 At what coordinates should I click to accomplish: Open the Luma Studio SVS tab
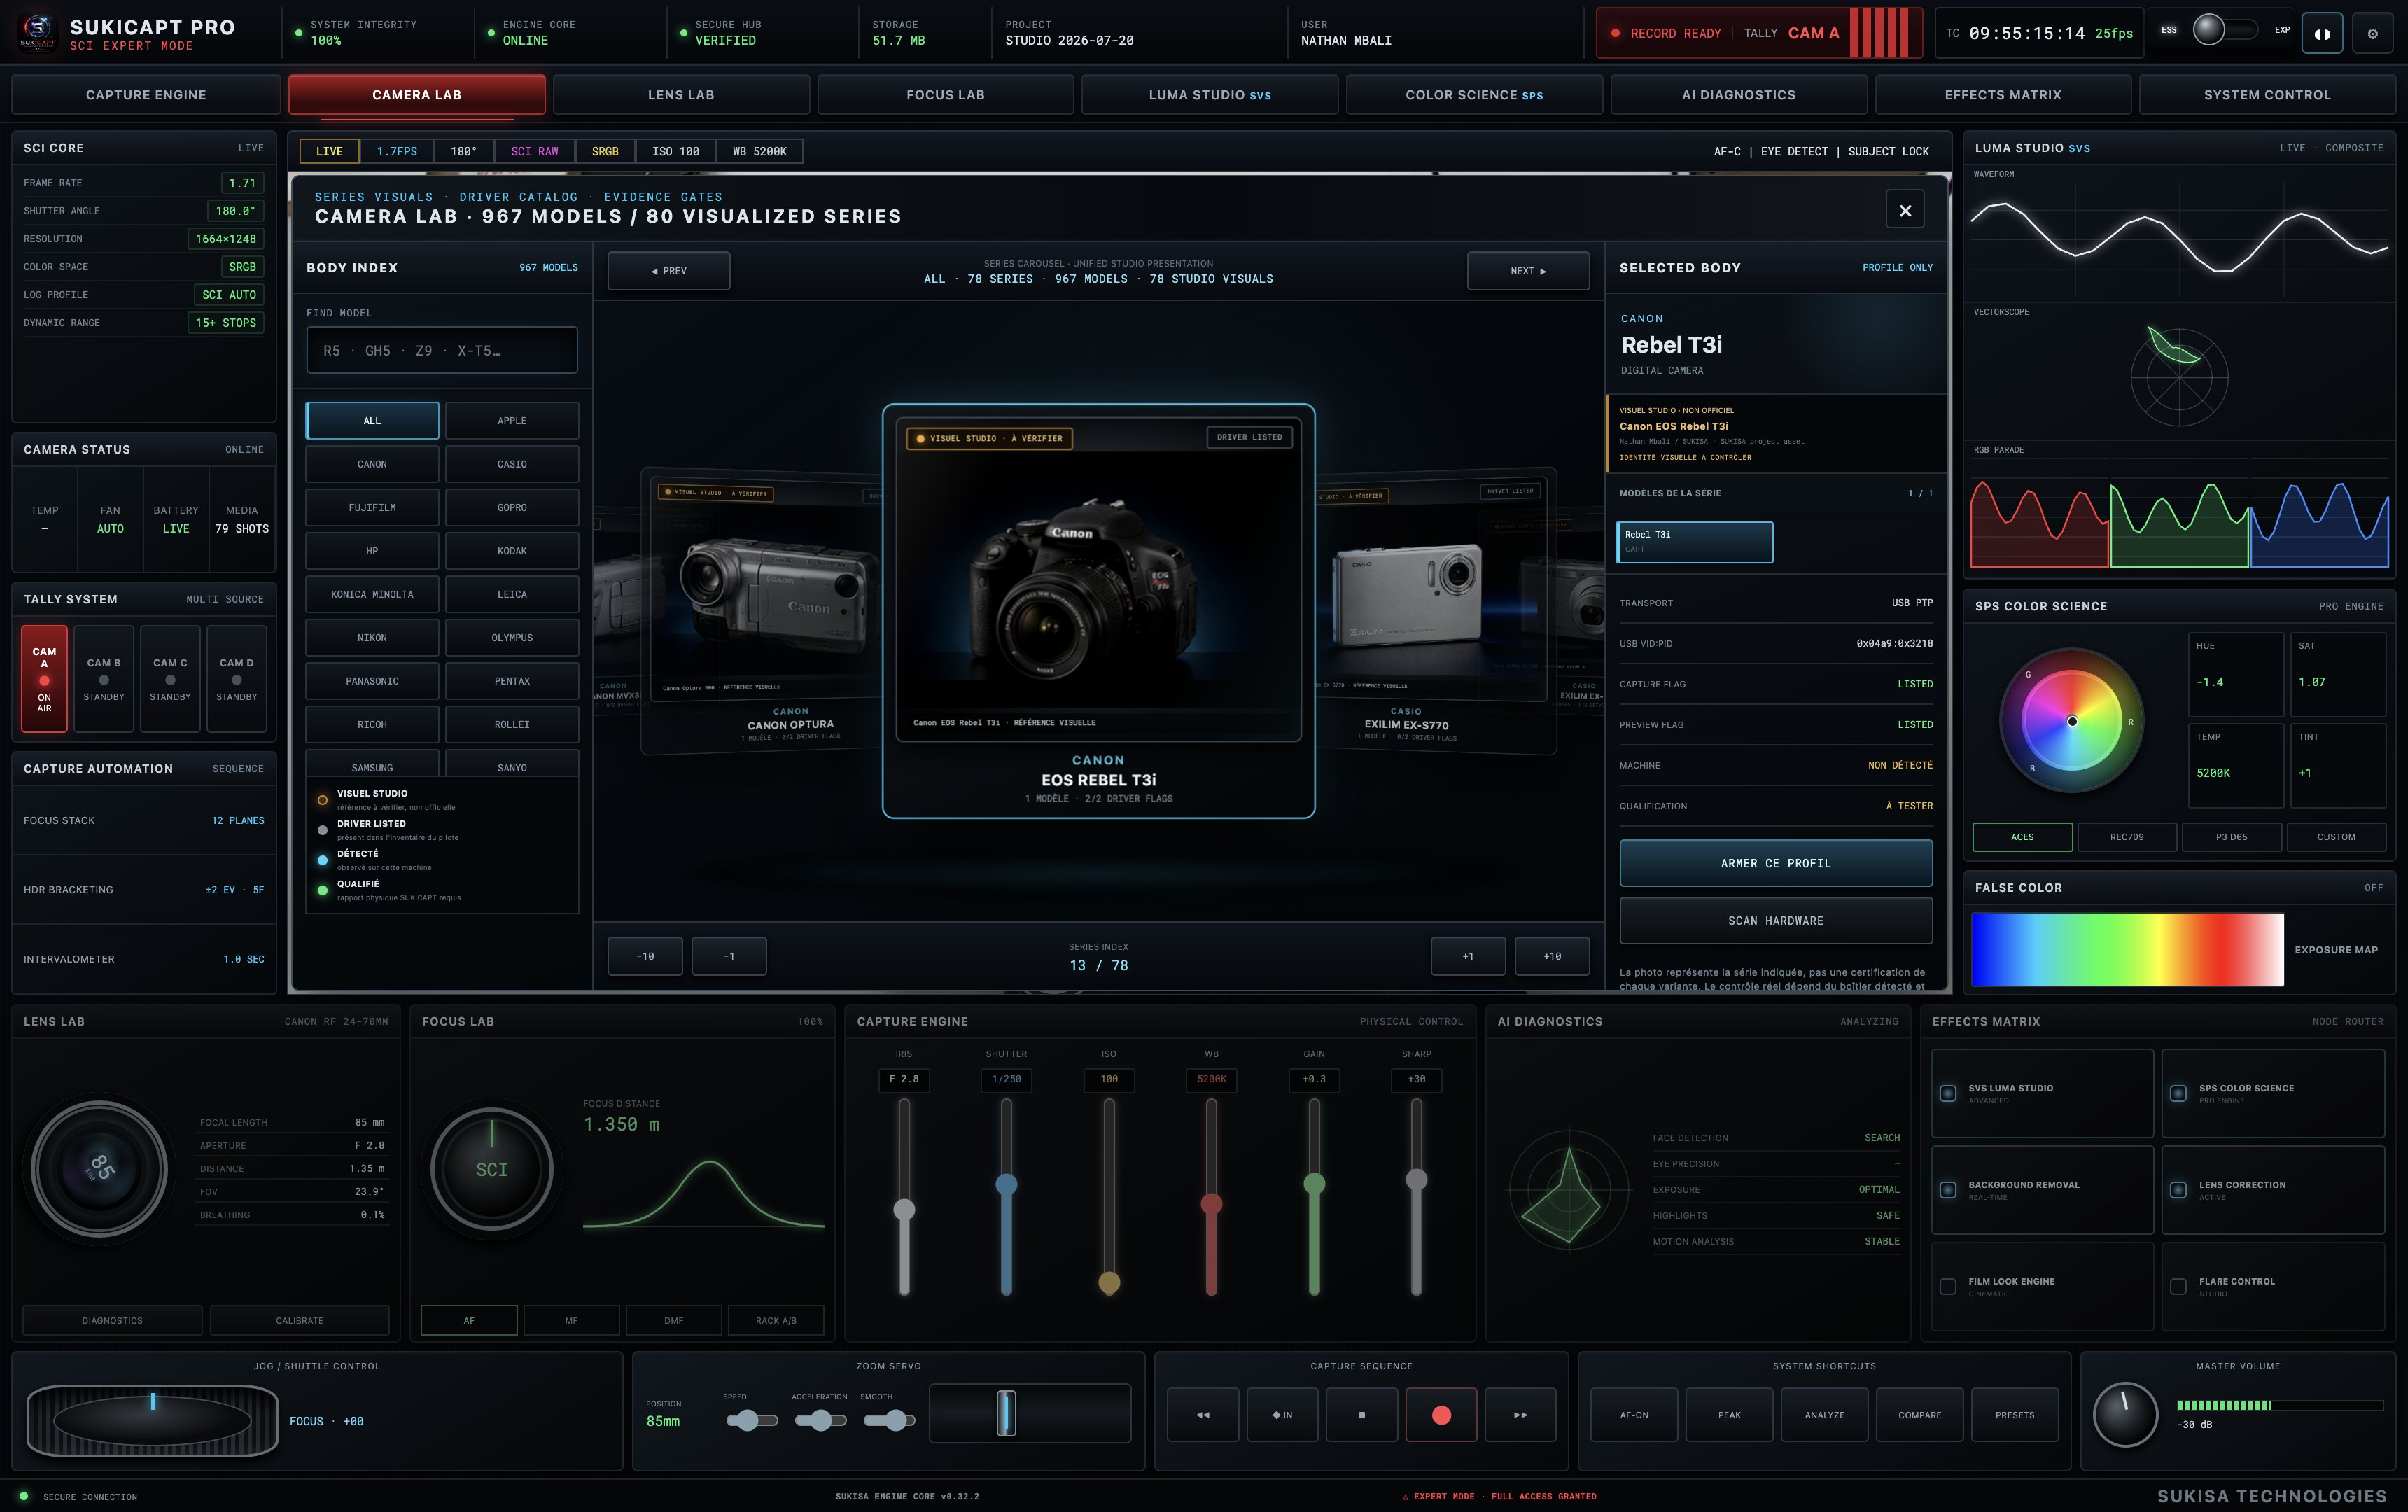click(x=1210, y=95)
